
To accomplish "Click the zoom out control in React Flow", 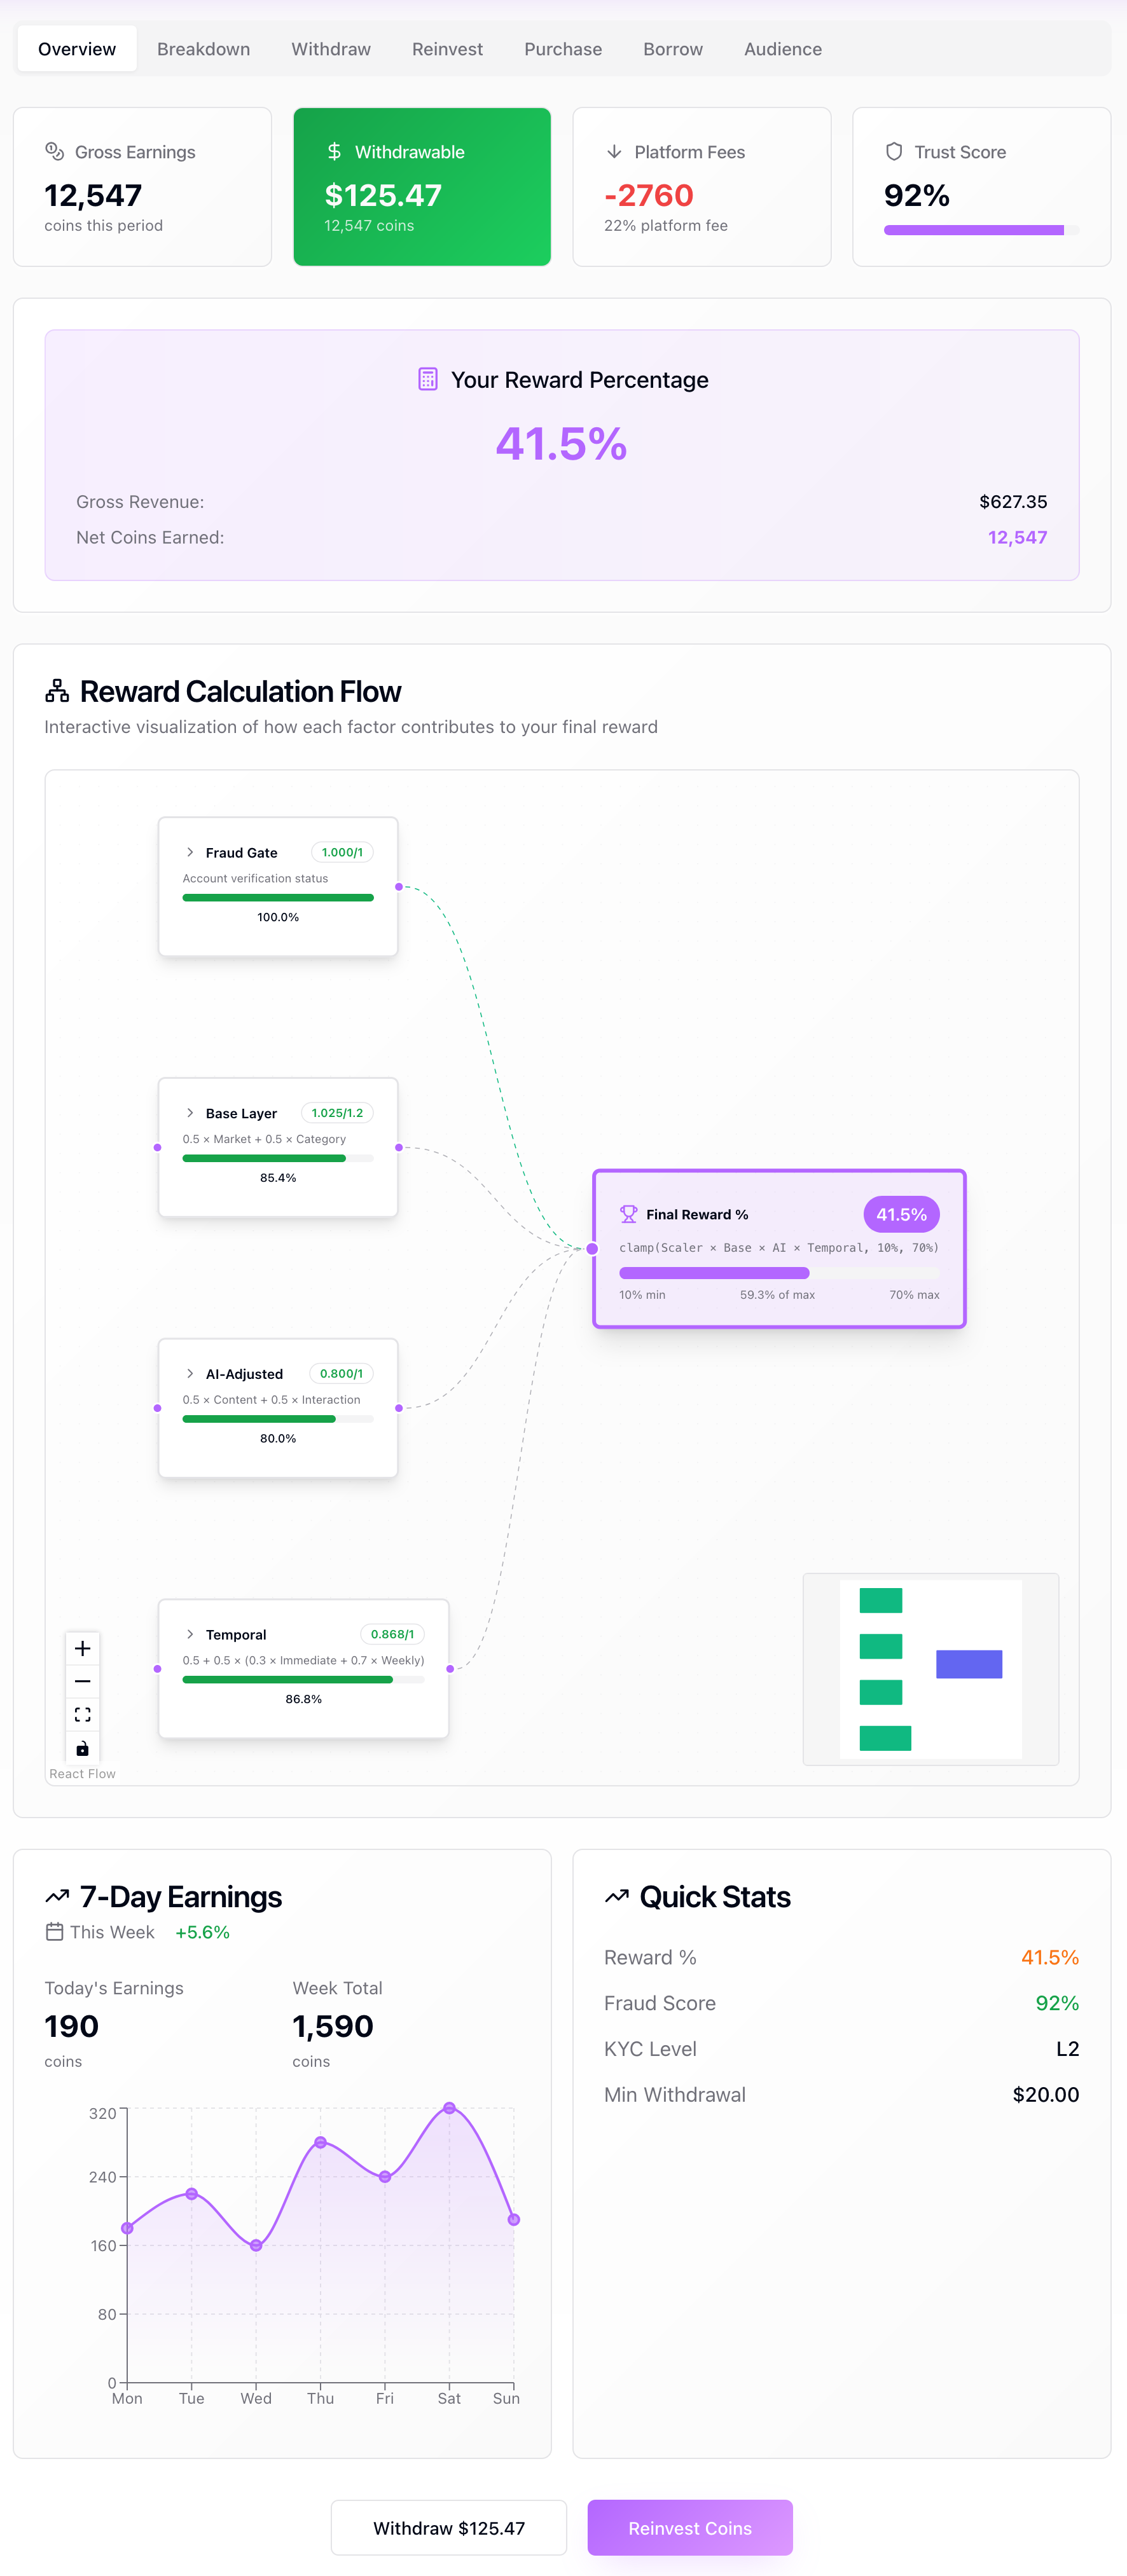I will click(83, 1681).
